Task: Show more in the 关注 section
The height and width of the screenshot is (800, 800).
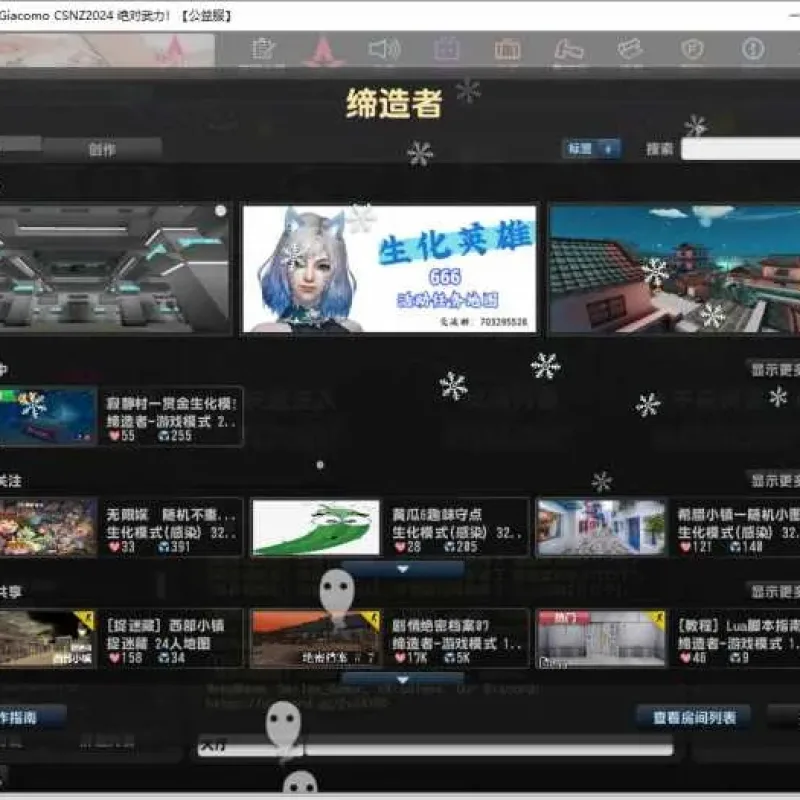Action: [774, 480]
